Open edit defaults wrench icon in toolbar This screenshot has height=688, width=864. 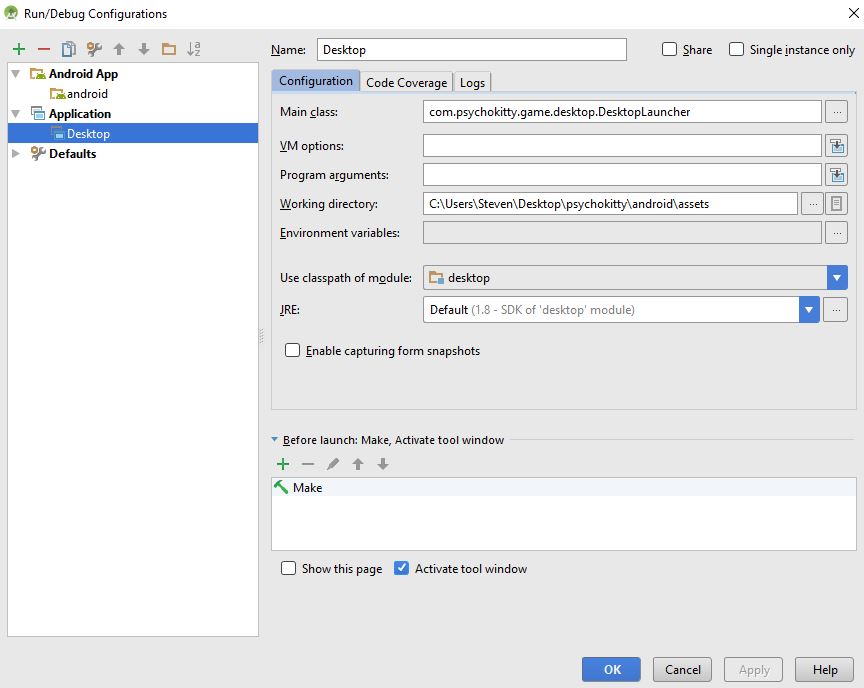coord(94,49)
